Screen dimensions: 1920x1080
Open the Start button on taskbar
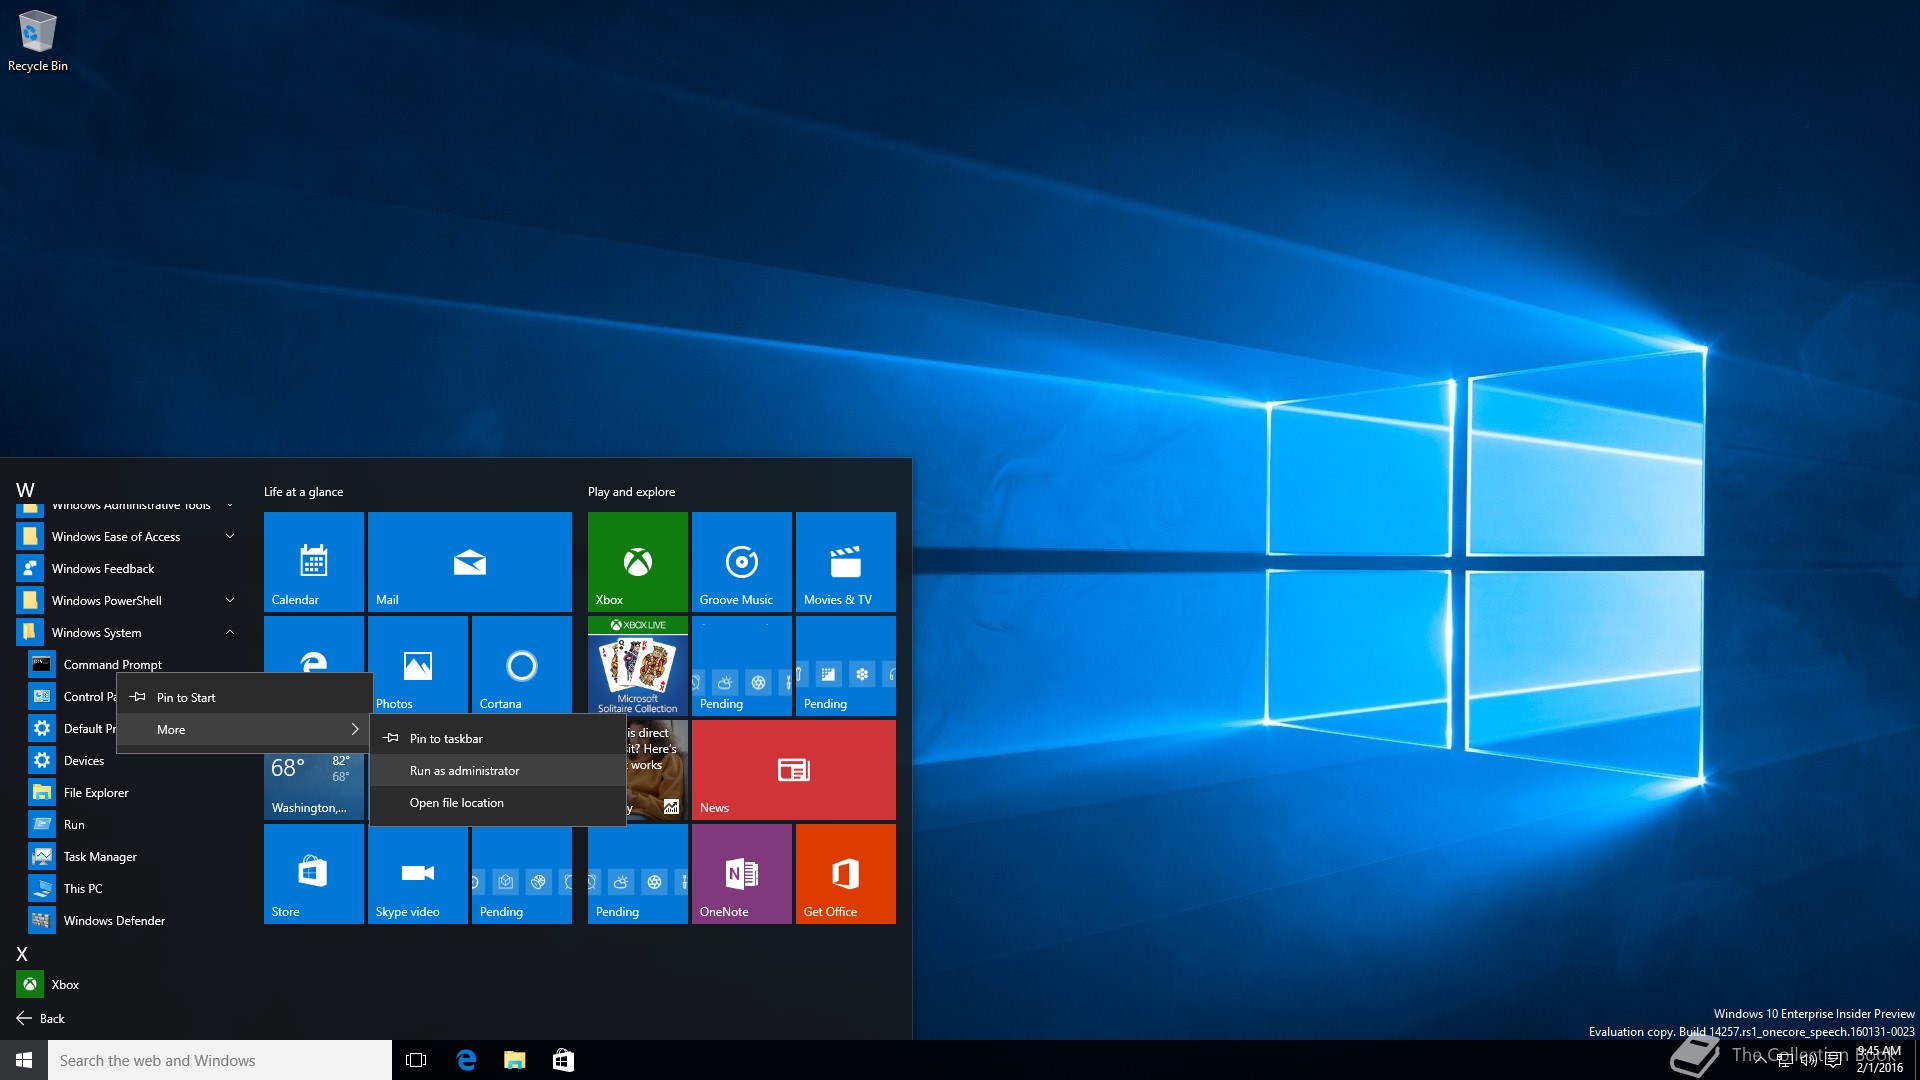click(24, 1060)
